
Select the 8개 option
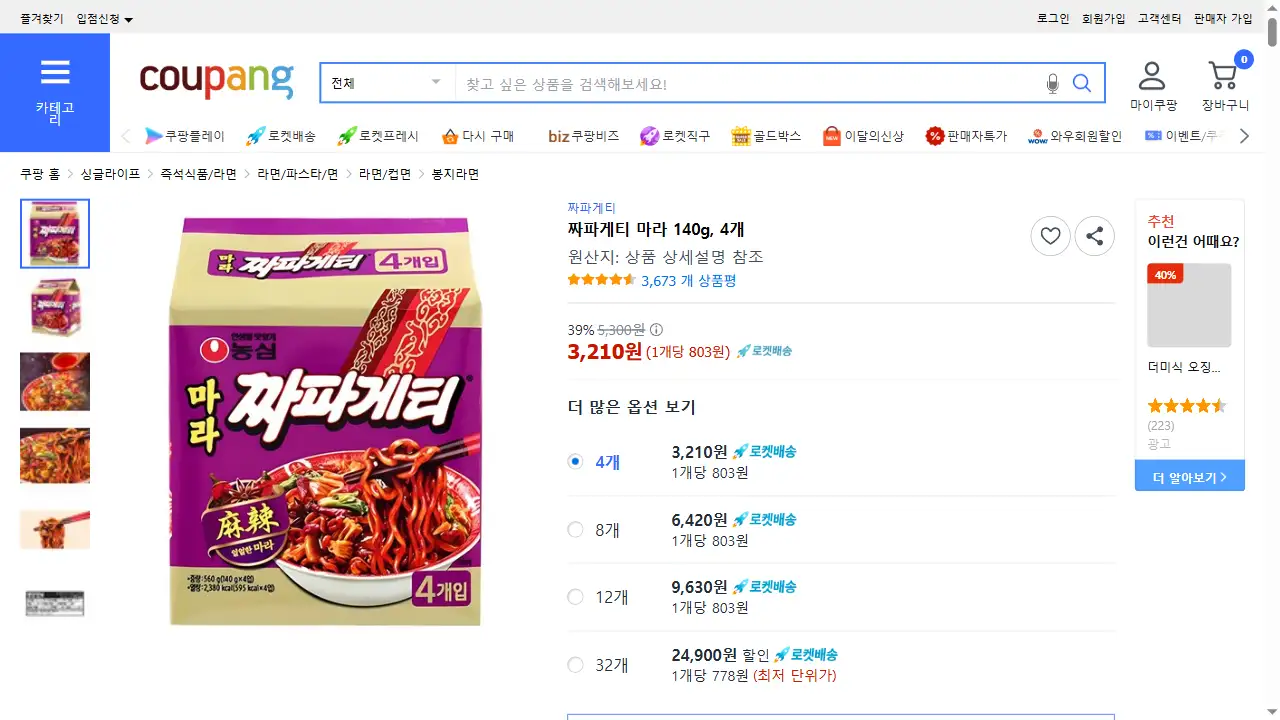click(575, 529)
